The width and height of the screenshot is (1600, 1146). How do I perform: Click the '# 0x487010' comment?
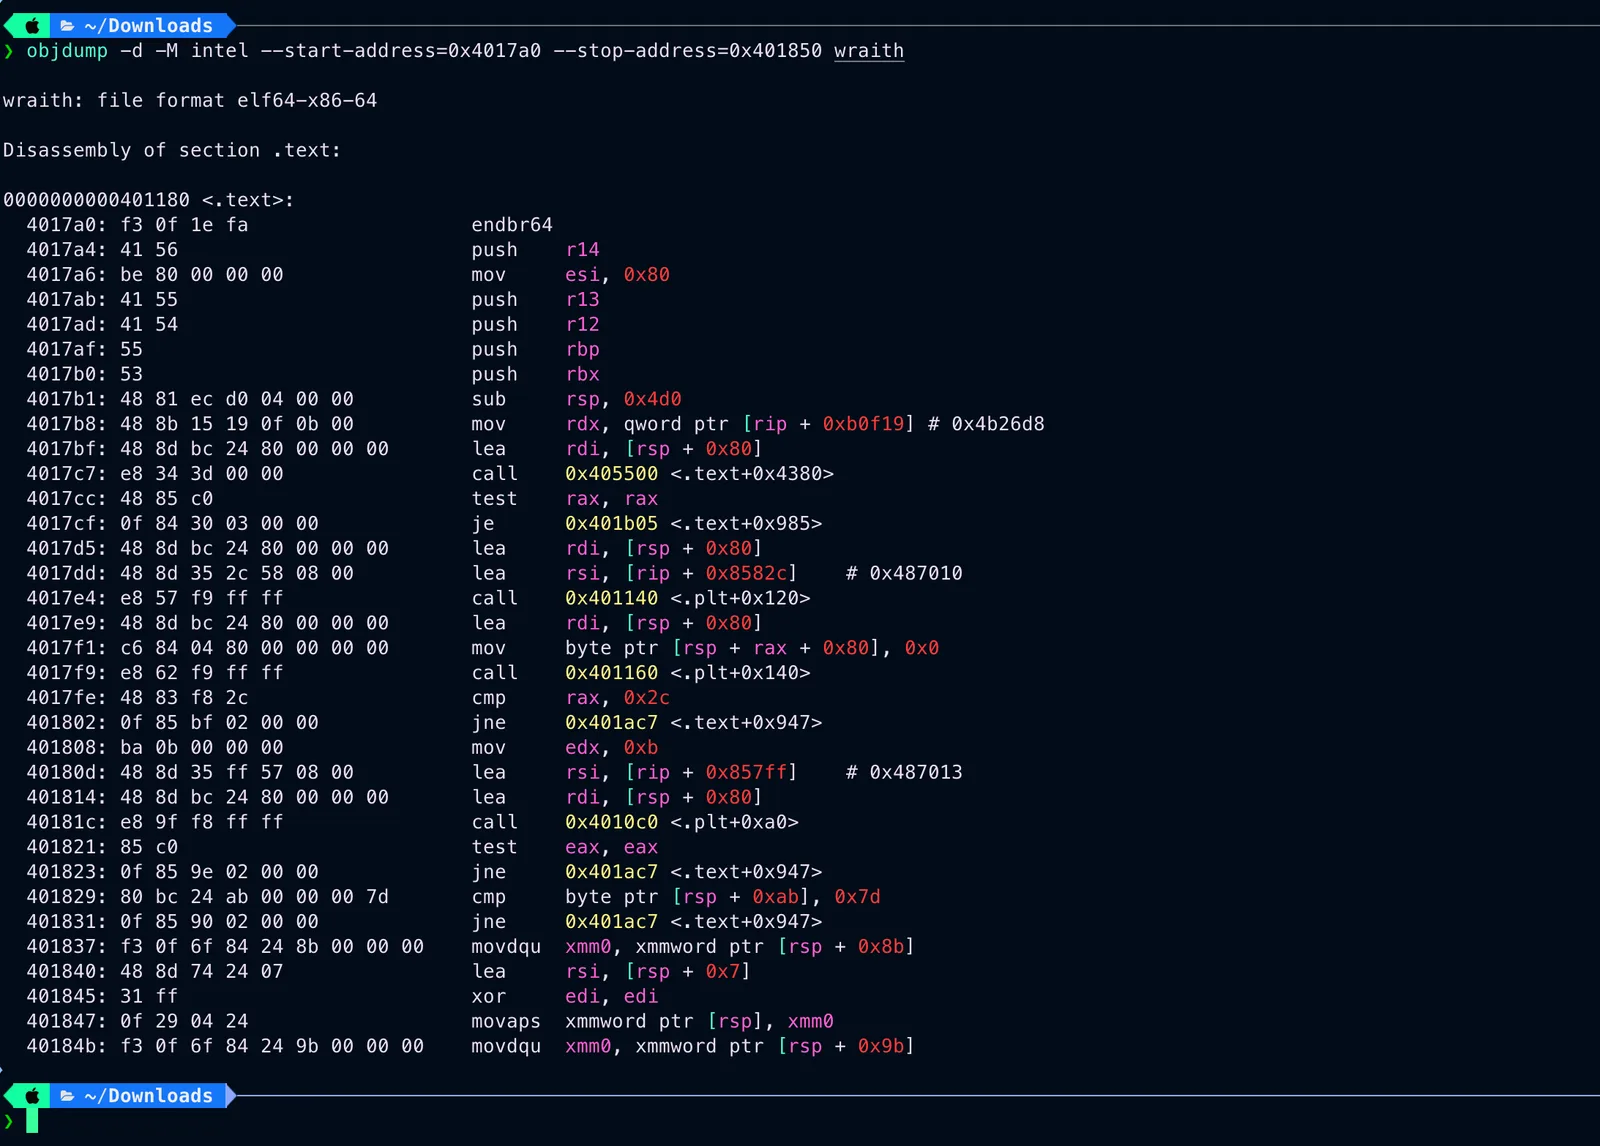tap(904, 573)
